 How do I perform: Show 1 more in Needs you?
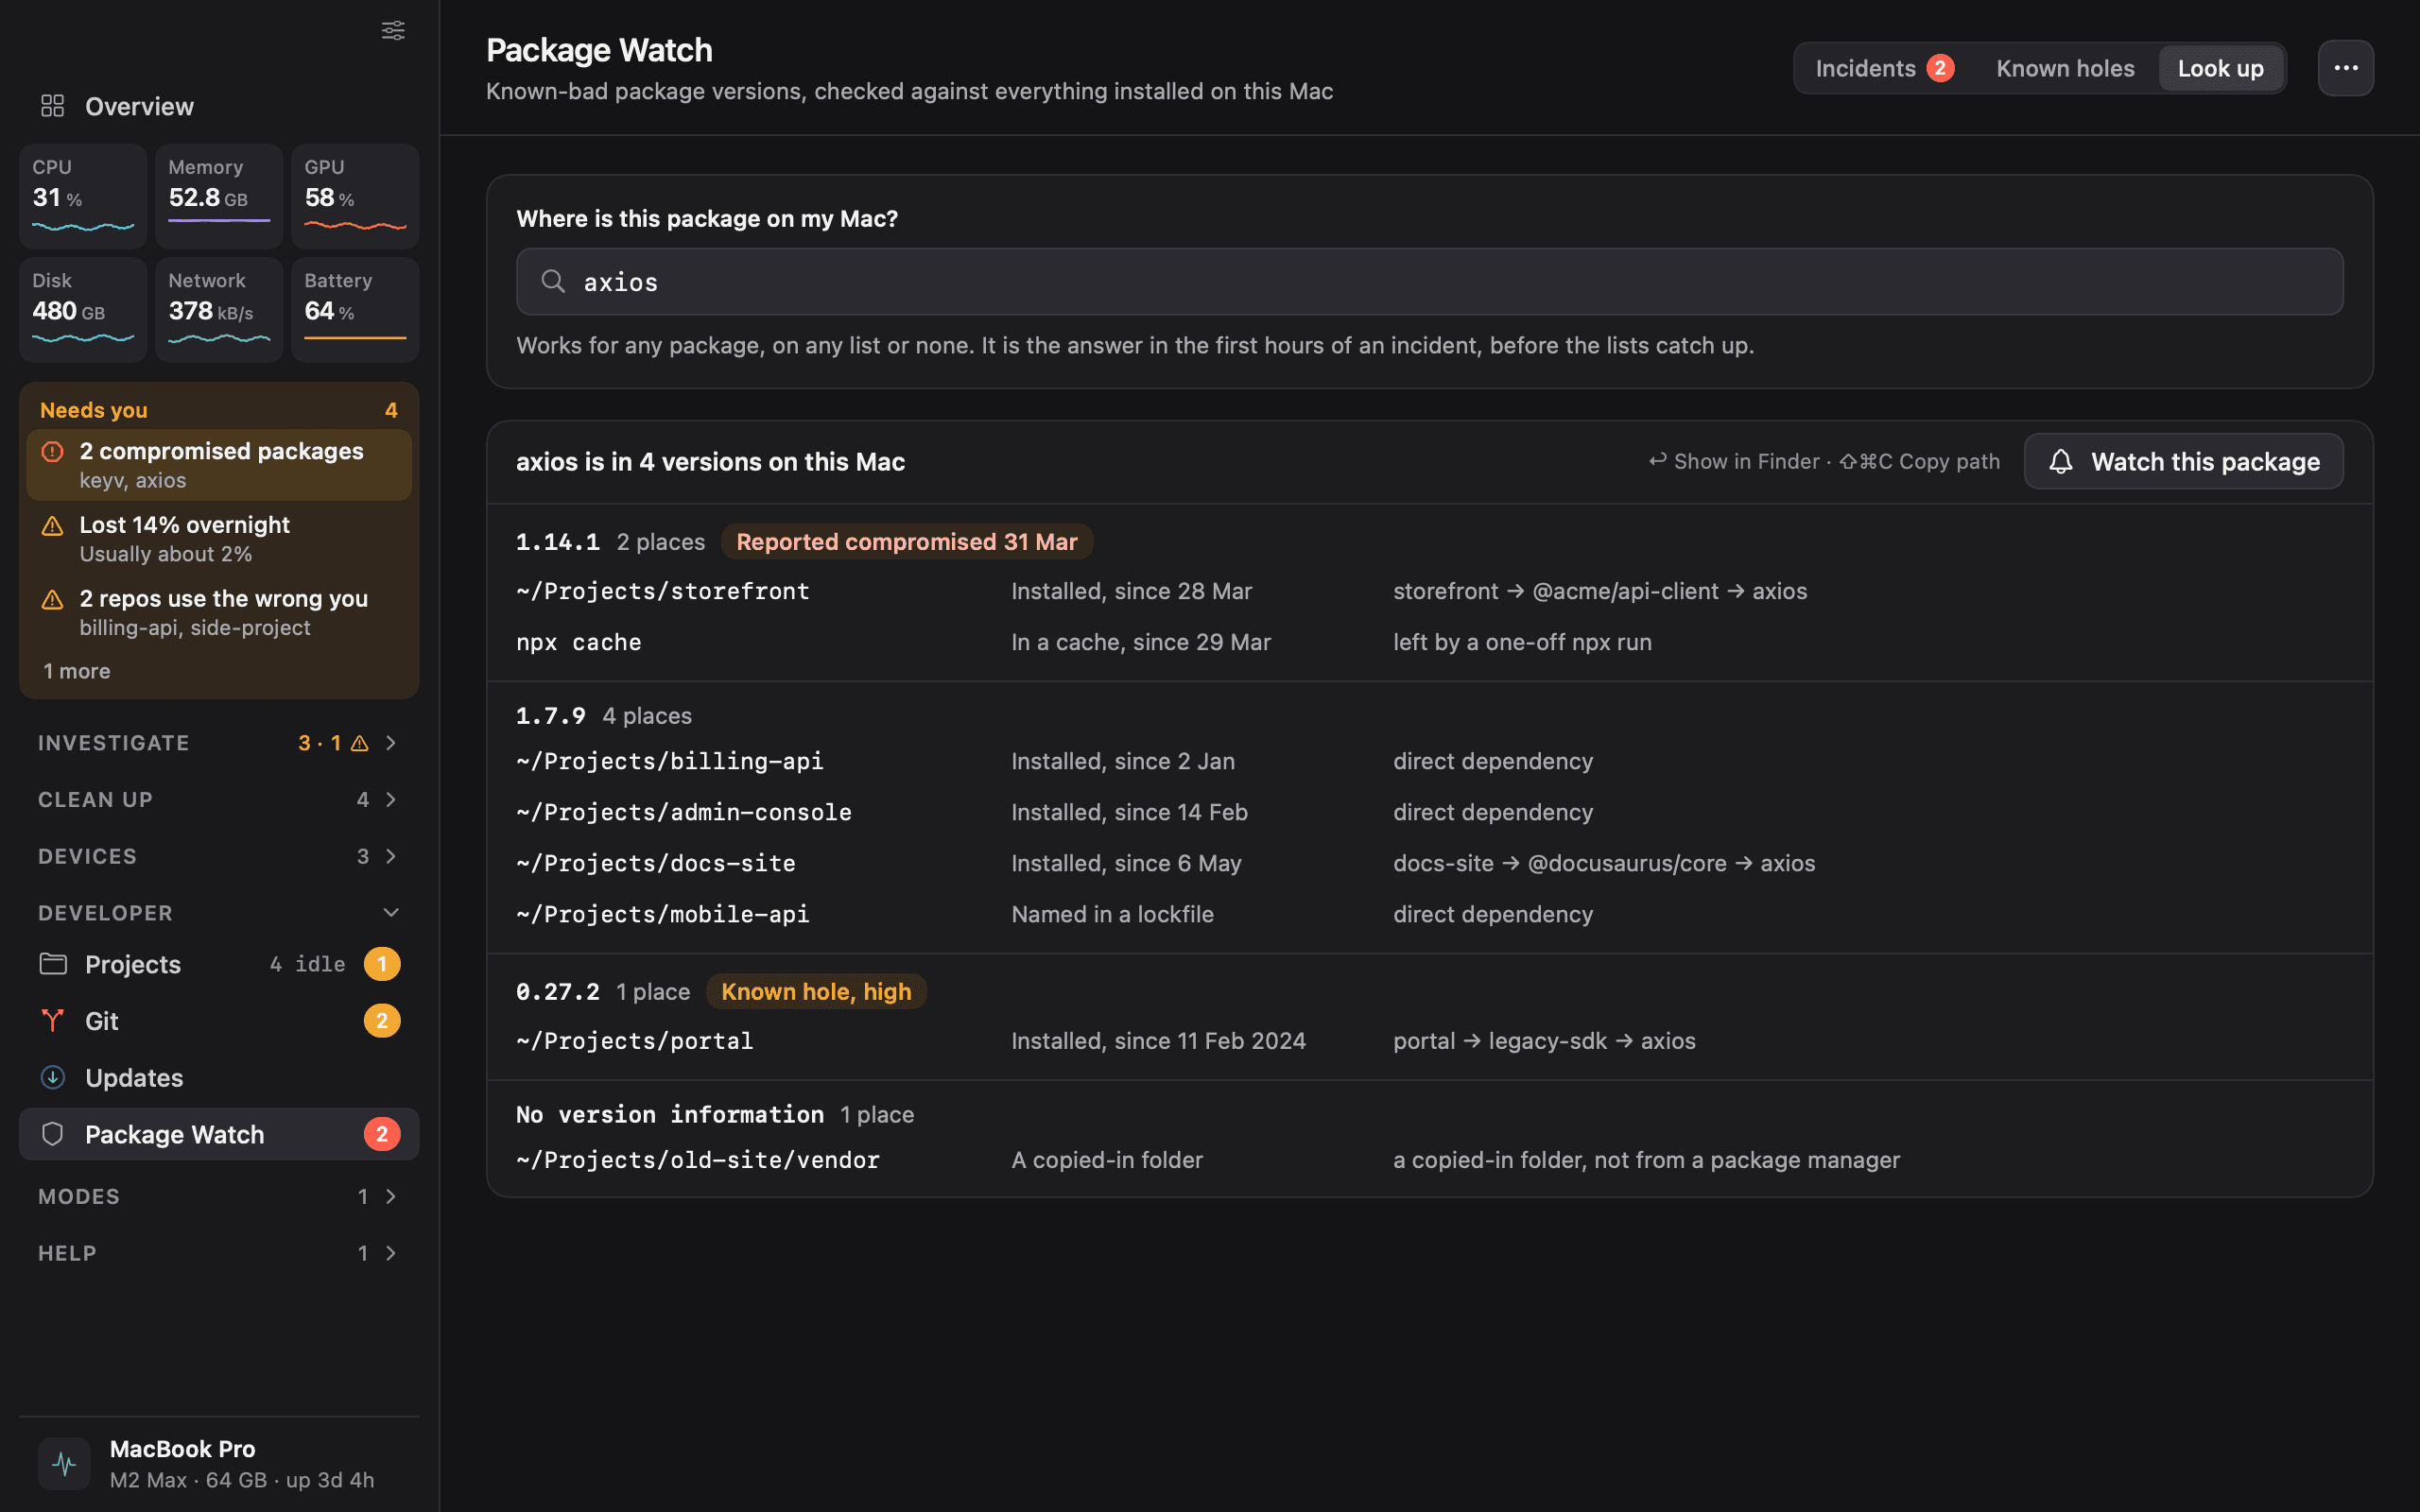(77, 671)
